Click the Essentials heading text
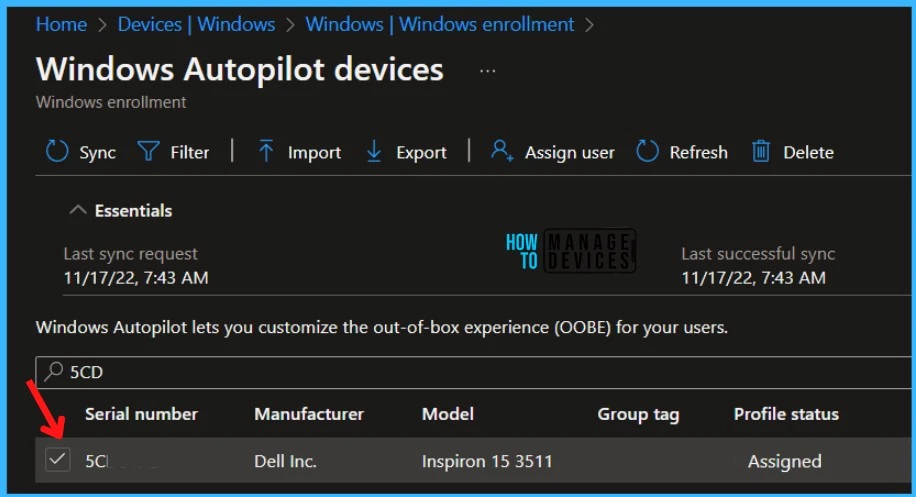This screenshot has height=497, width=916. tap(133, 210)
